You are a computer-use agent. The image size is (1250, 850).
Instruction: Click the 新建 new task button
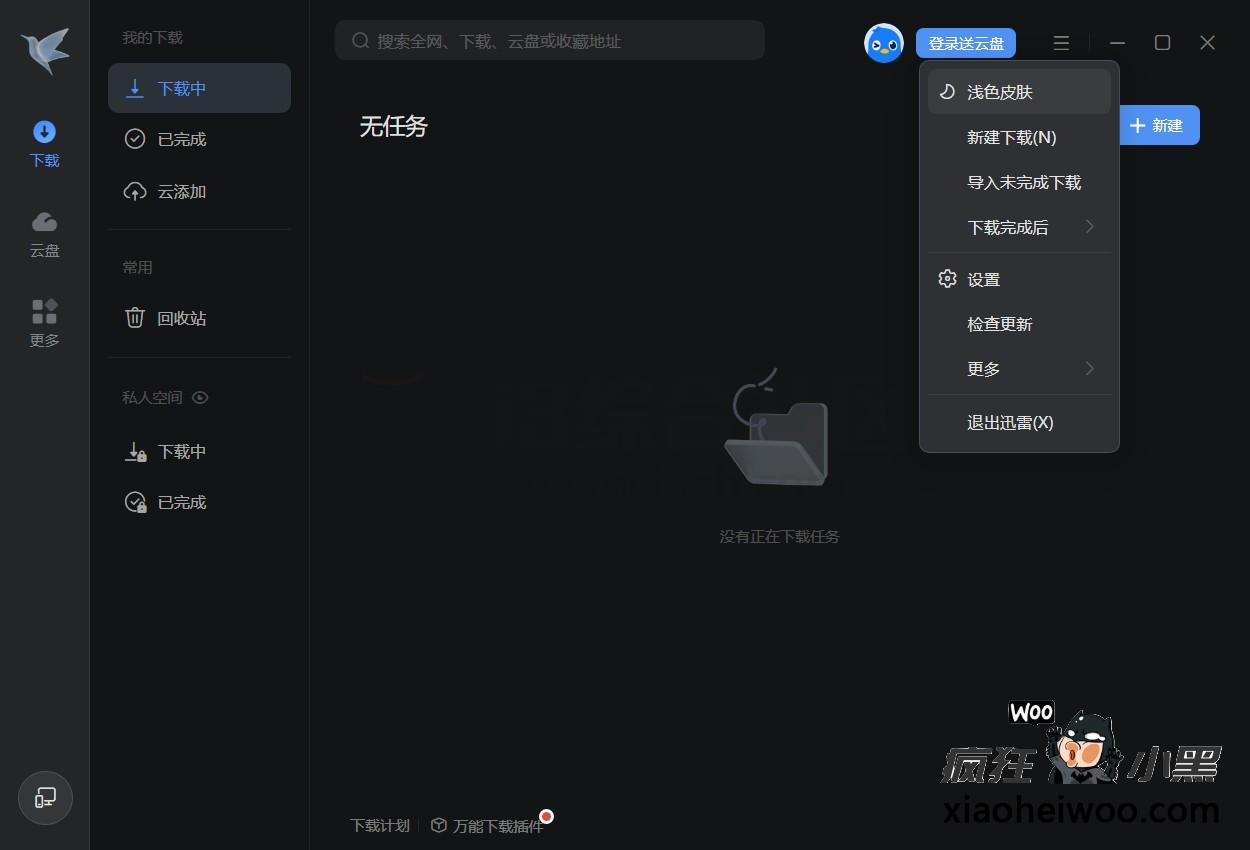point(1159,125)
